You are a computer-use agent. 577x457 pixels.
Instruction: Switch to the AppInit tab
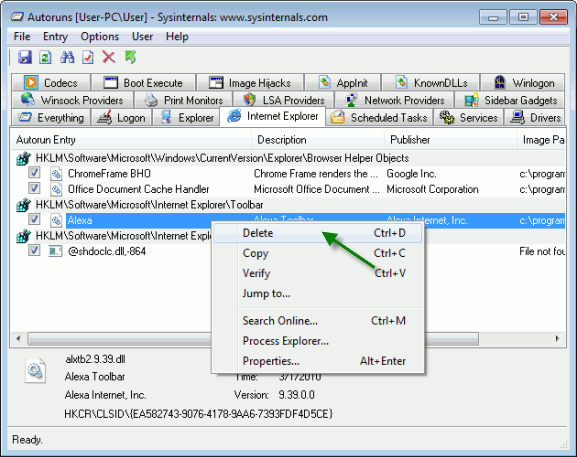[343, 82]
